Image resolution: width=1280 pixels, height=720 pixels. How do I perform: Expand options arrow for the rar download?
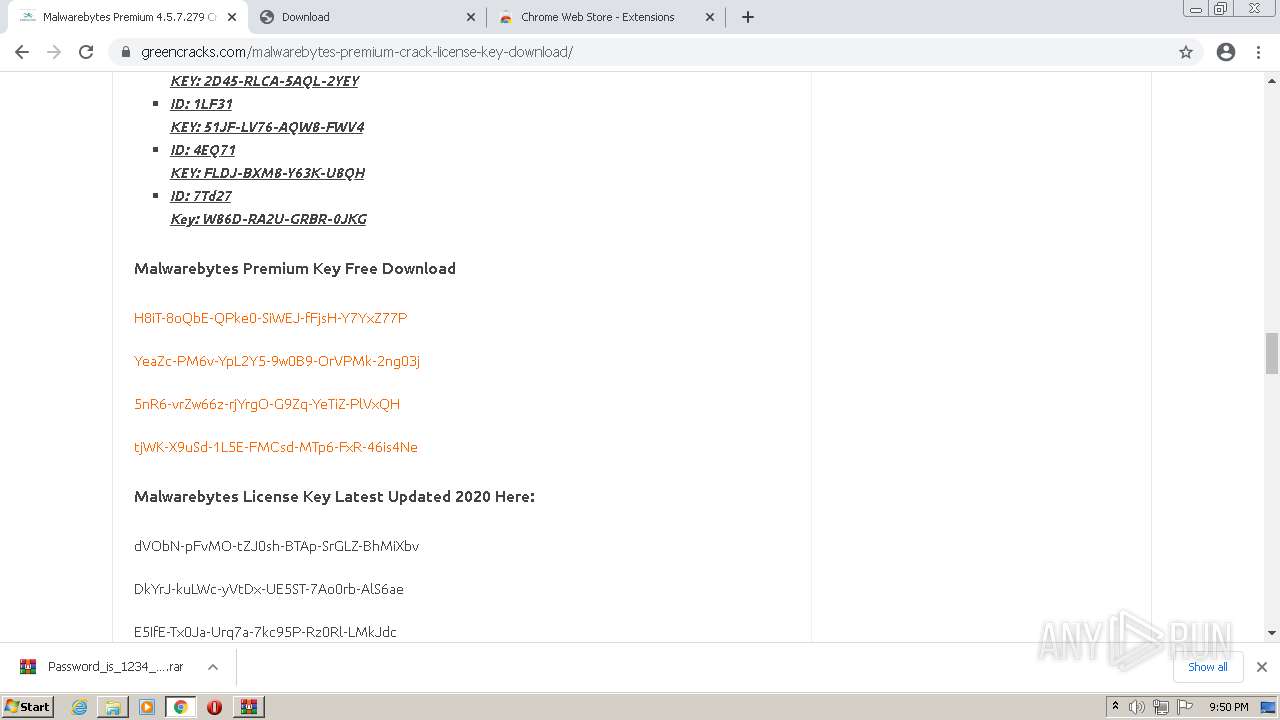pyautogui.click(x=213, y=667)
